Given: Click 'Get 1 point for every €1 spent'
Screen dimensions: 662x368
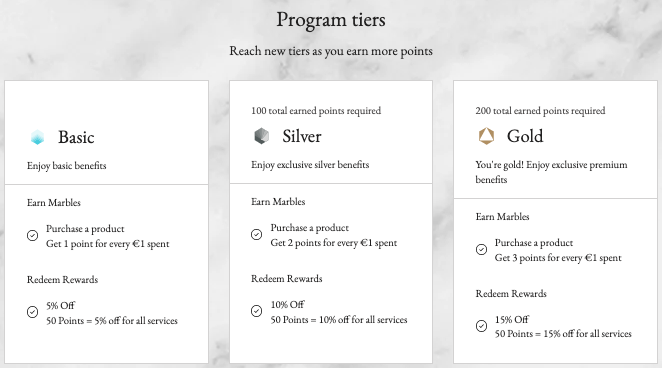Looking at the screenshot, I should 108,244.
